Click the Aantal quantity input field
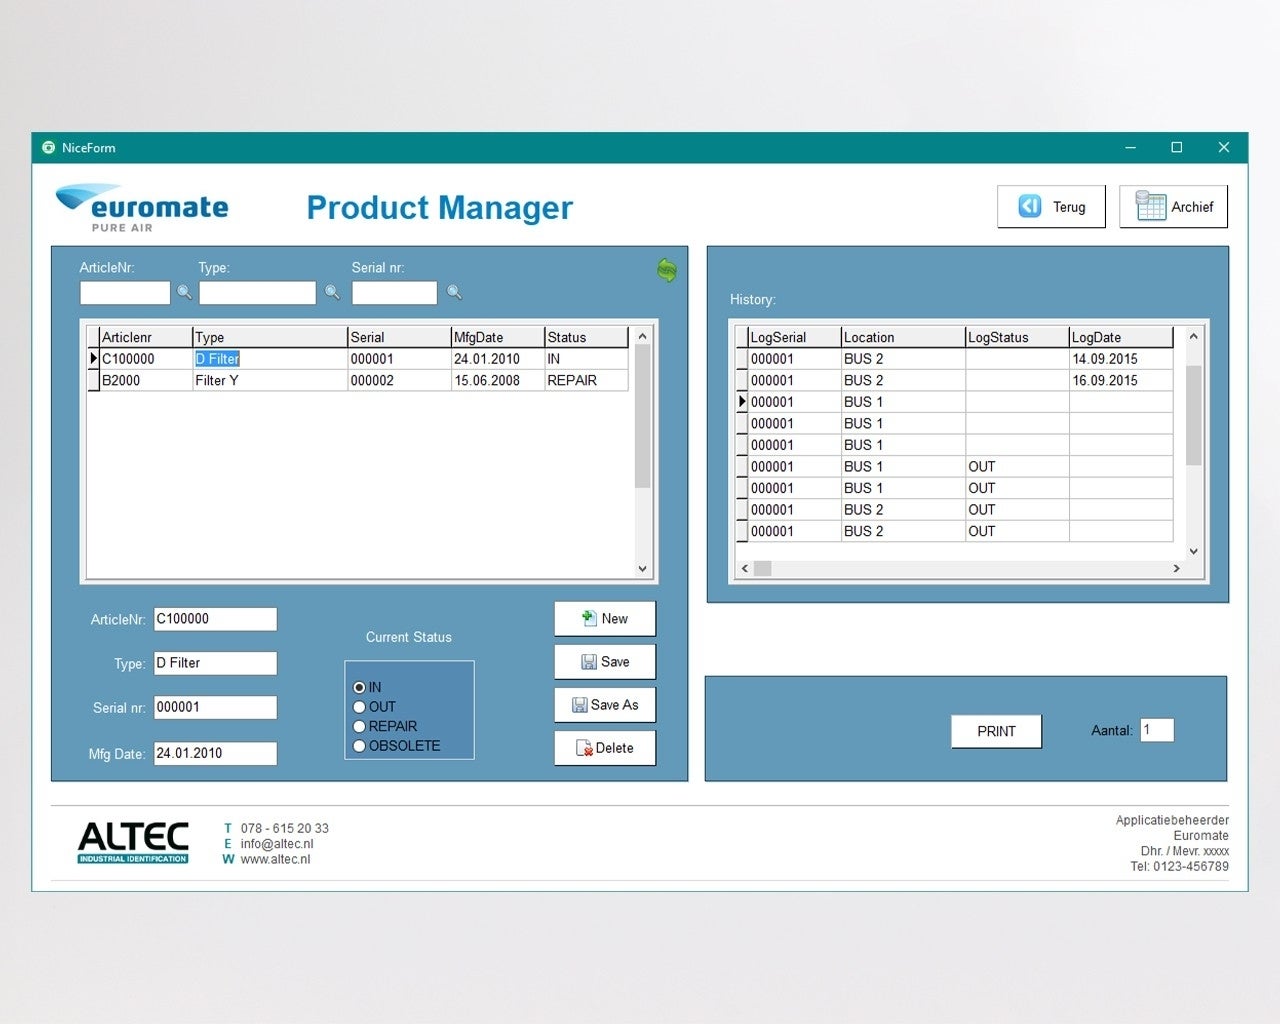 (1156, 730)
